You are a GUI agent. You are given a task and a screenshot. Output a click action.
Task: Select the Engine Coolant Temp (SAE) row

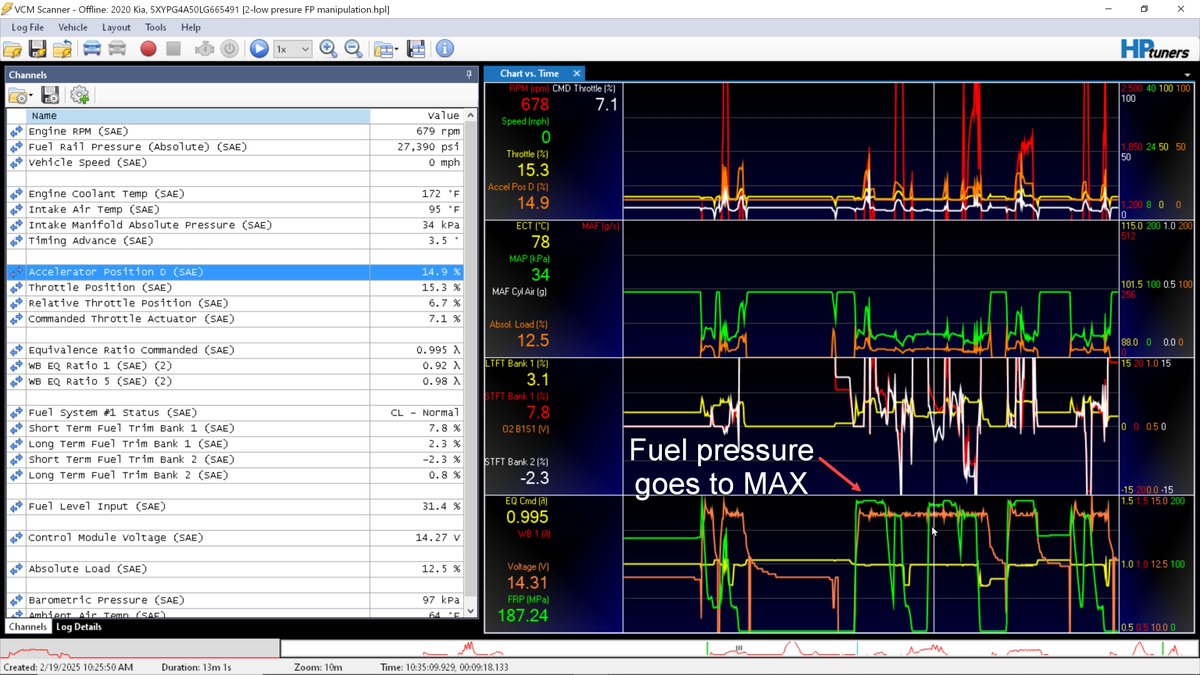(235, 194)
